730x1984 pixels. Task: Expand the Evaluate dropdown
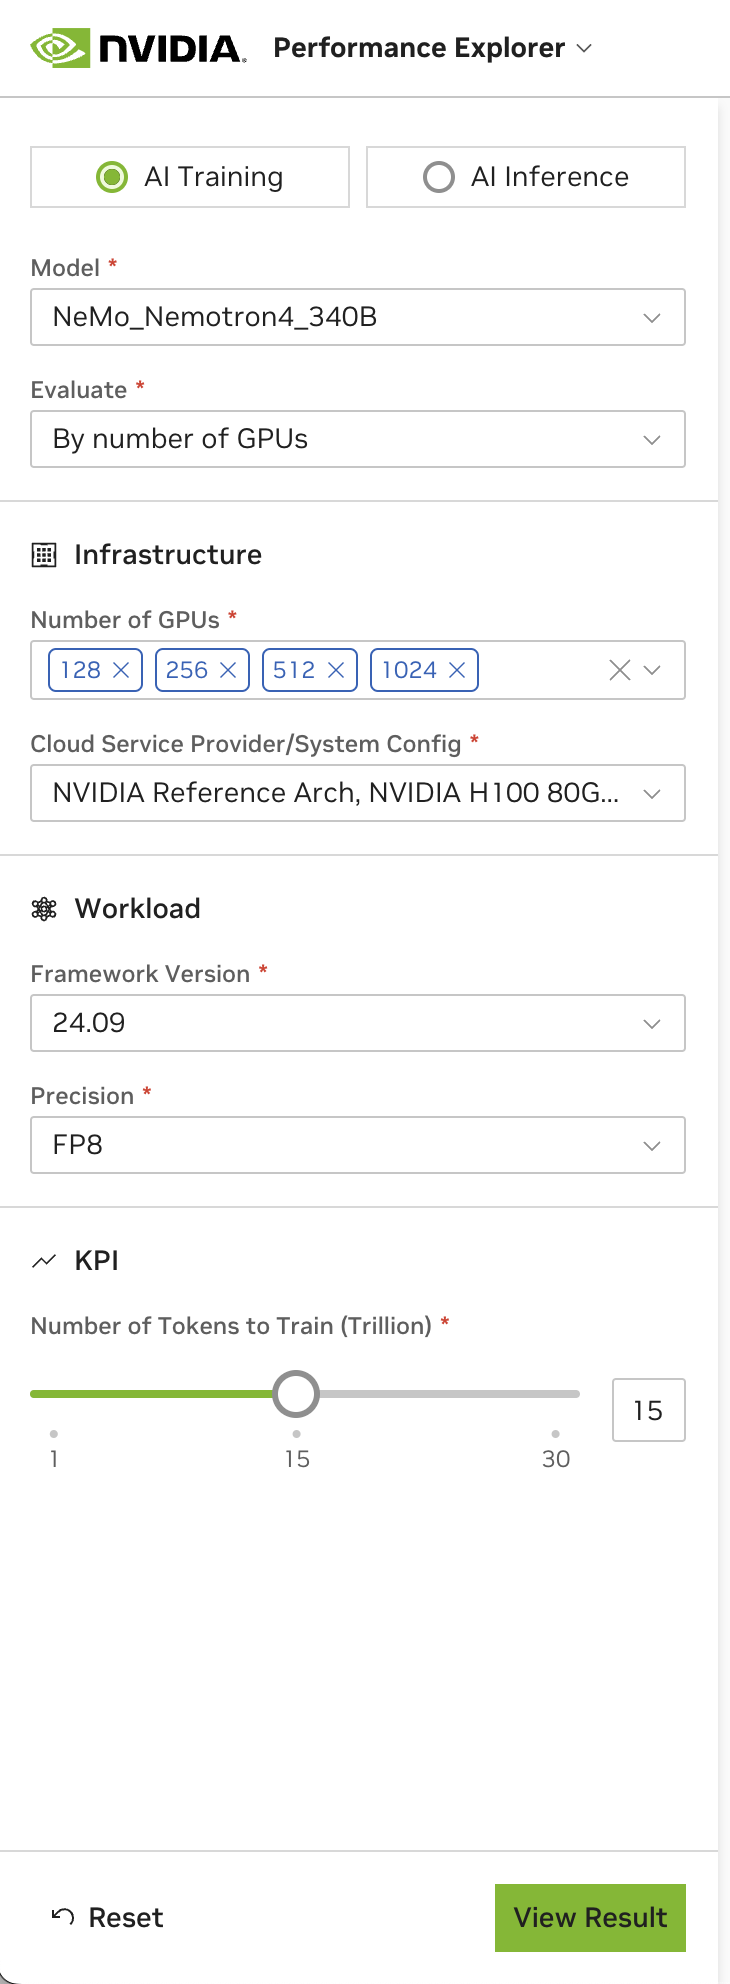coord(357,439)
